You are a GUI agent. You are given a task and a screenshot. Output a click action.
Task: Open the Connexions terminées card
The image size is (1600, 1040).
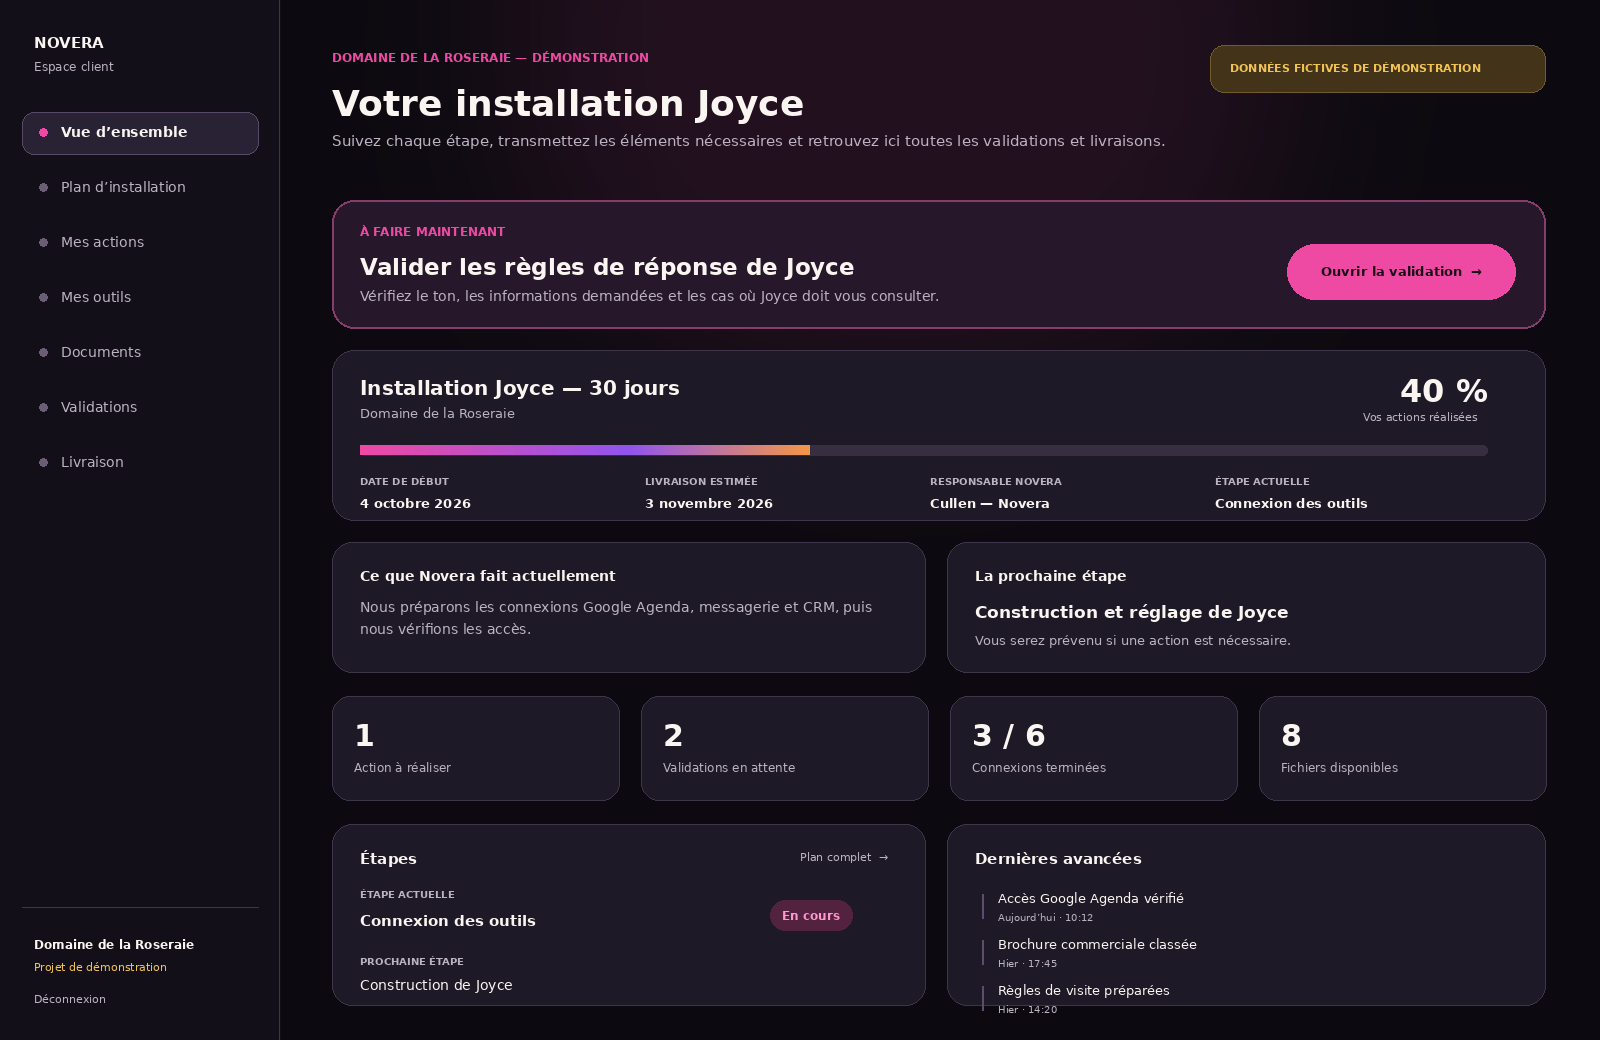1094,749
